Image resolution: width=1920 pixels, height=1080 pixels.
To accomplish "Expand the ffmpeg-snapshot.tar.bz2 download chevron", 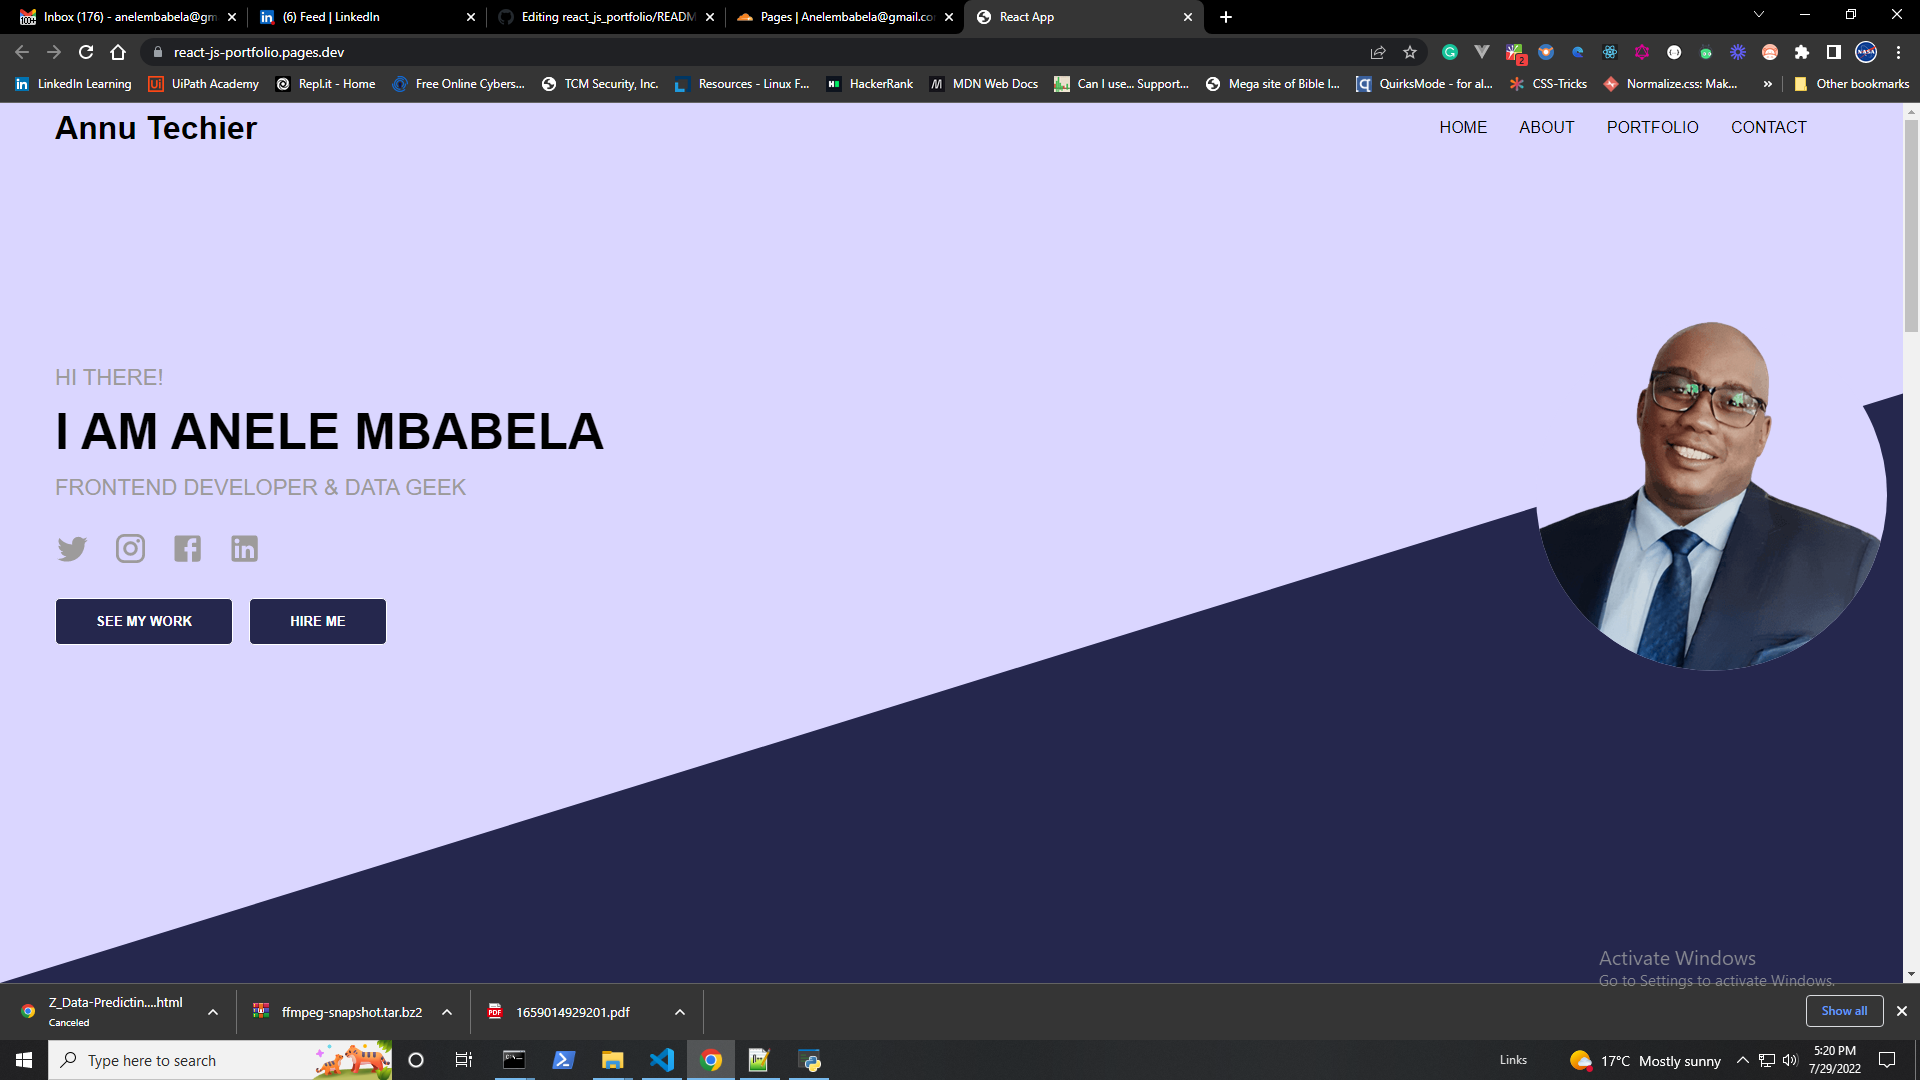I will point(447,1012).
